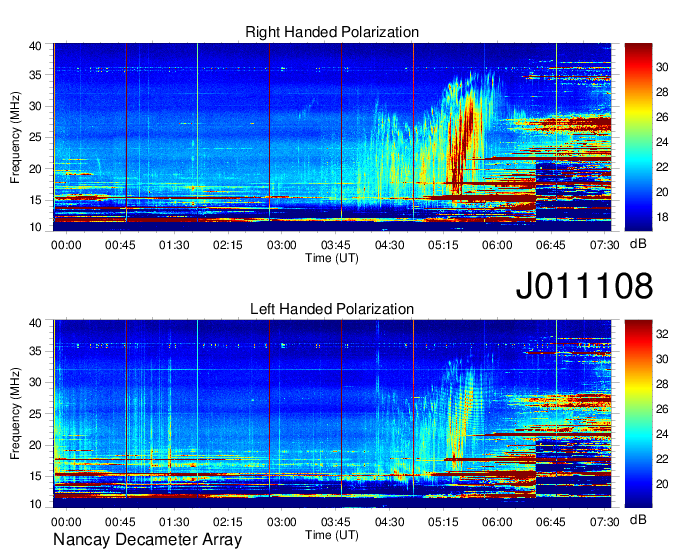
Task: Click the 10 MHz tick on bottom plot
Action: 35,504
